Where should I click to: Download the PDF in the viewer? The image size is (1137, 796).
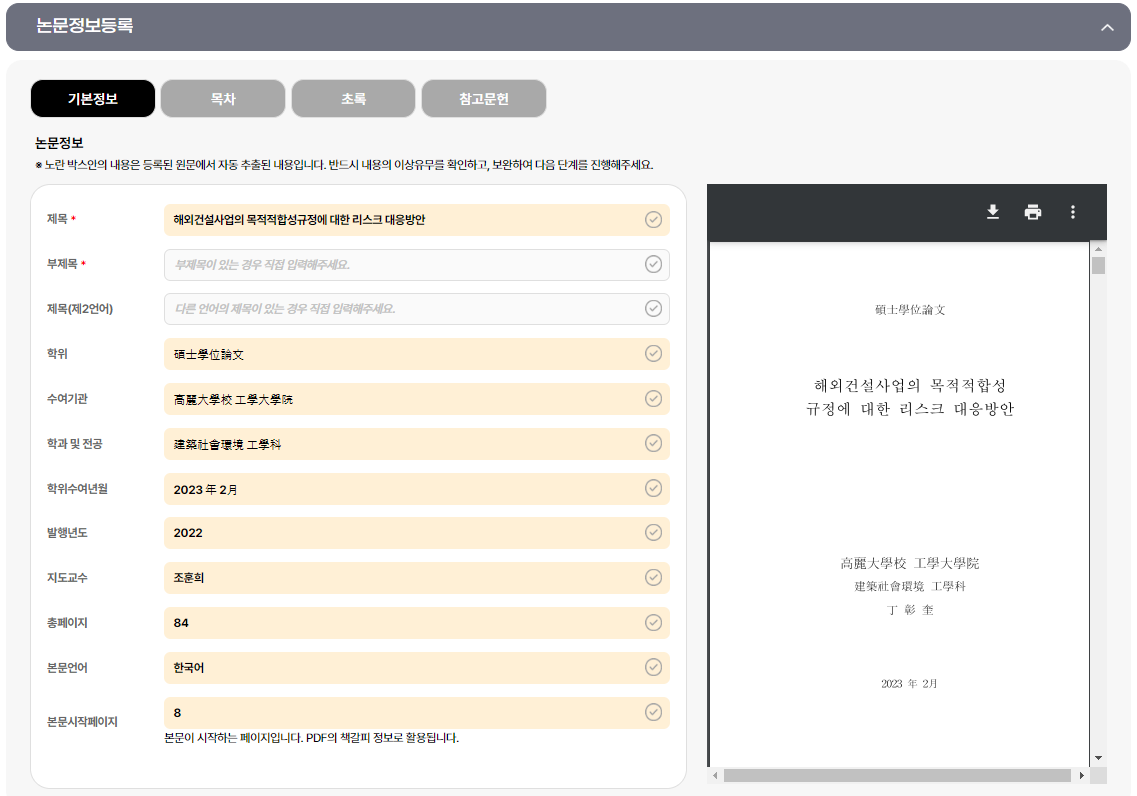(x=992, y=212)
